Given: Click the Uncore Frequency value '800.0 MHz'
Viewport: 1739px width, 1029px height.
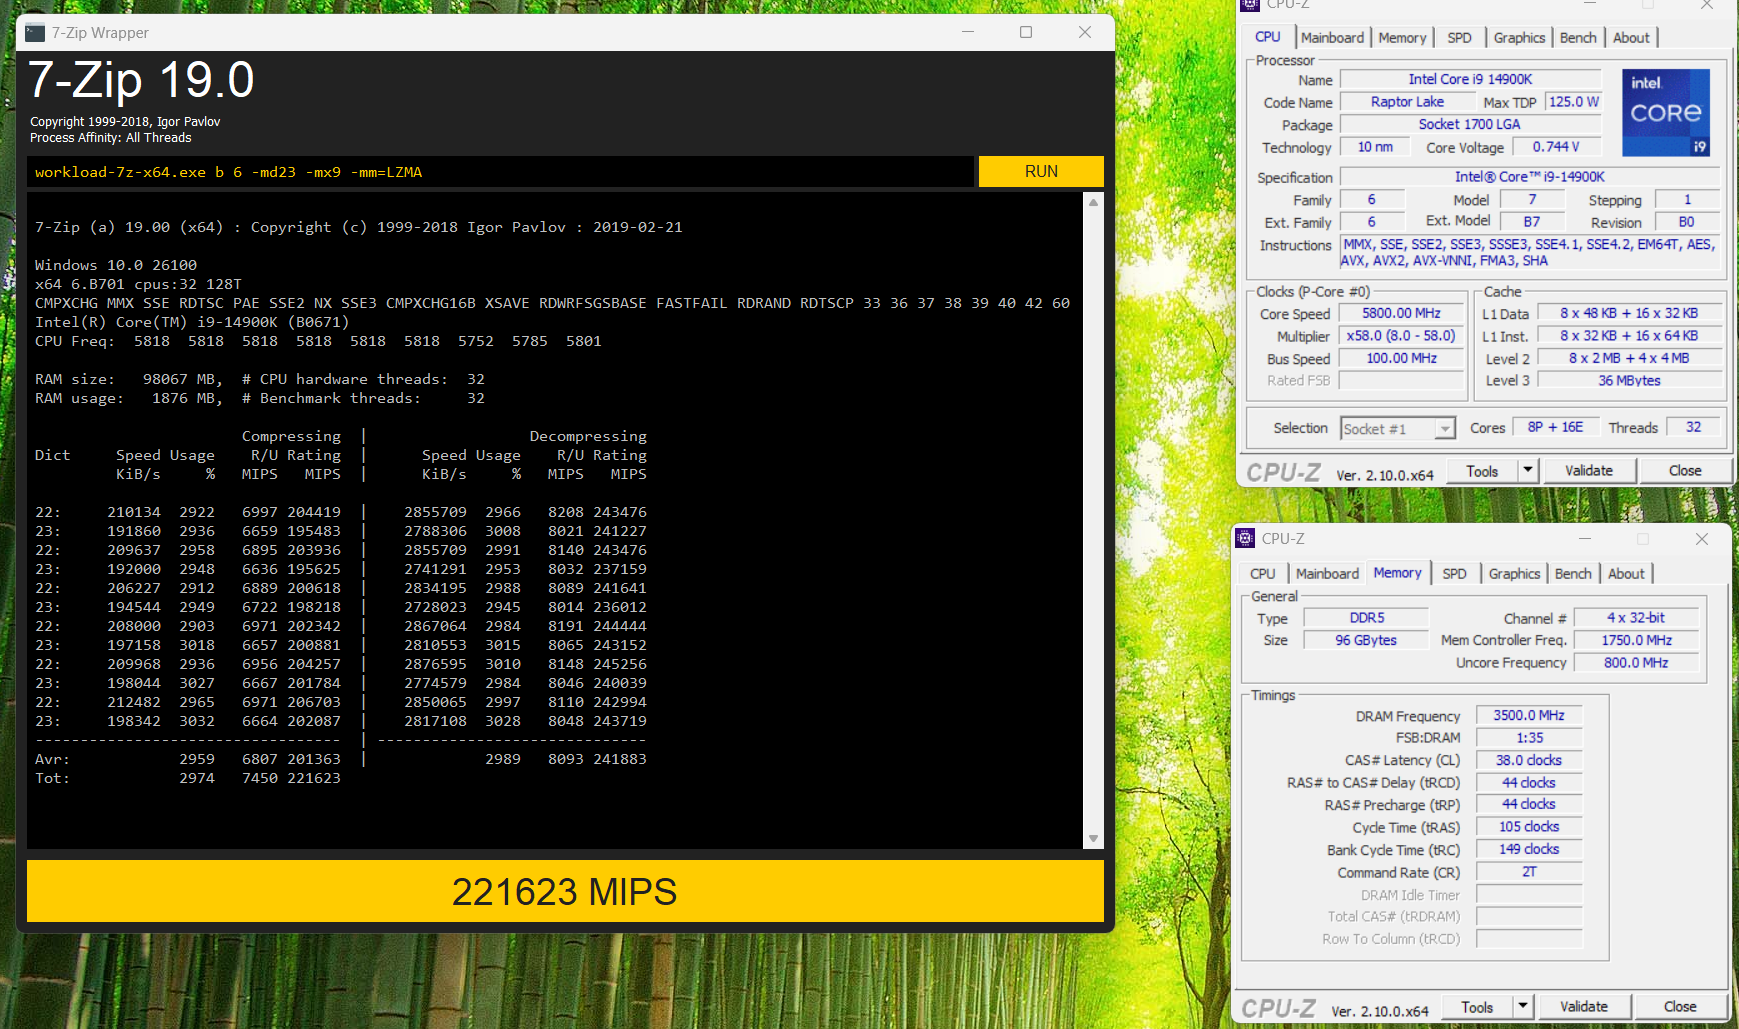Looking at the screenshot, I should (1636, 662).
